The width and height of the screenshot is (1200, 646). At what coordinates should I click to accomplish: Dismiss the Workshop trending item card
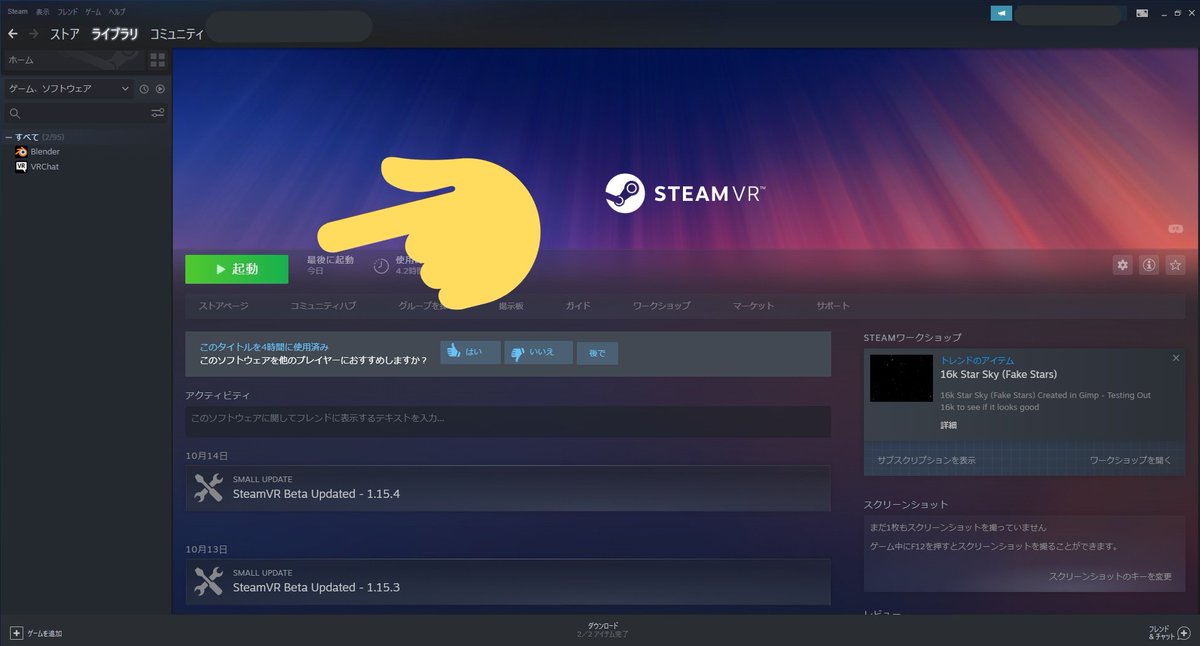[1176, 358]
